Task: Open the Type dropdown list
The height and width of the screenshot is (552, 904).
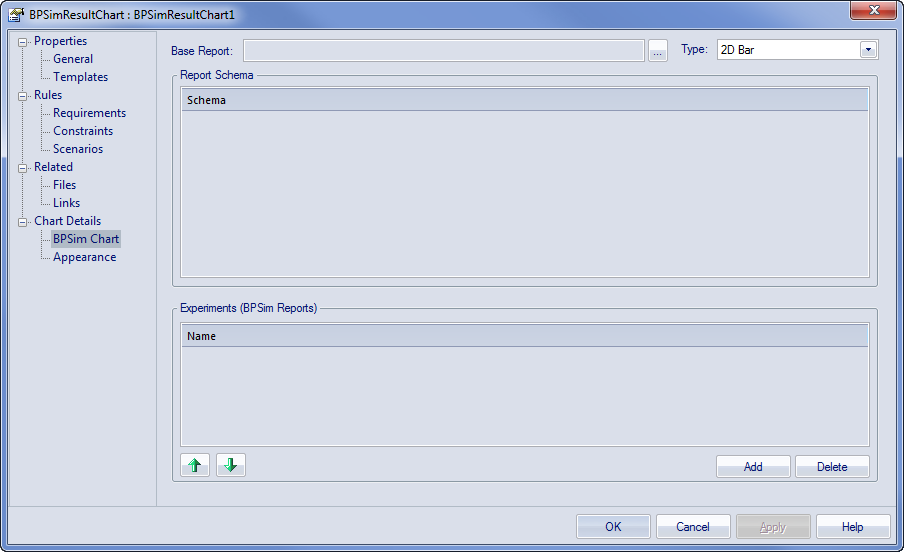Action: (x=868, y=49)
